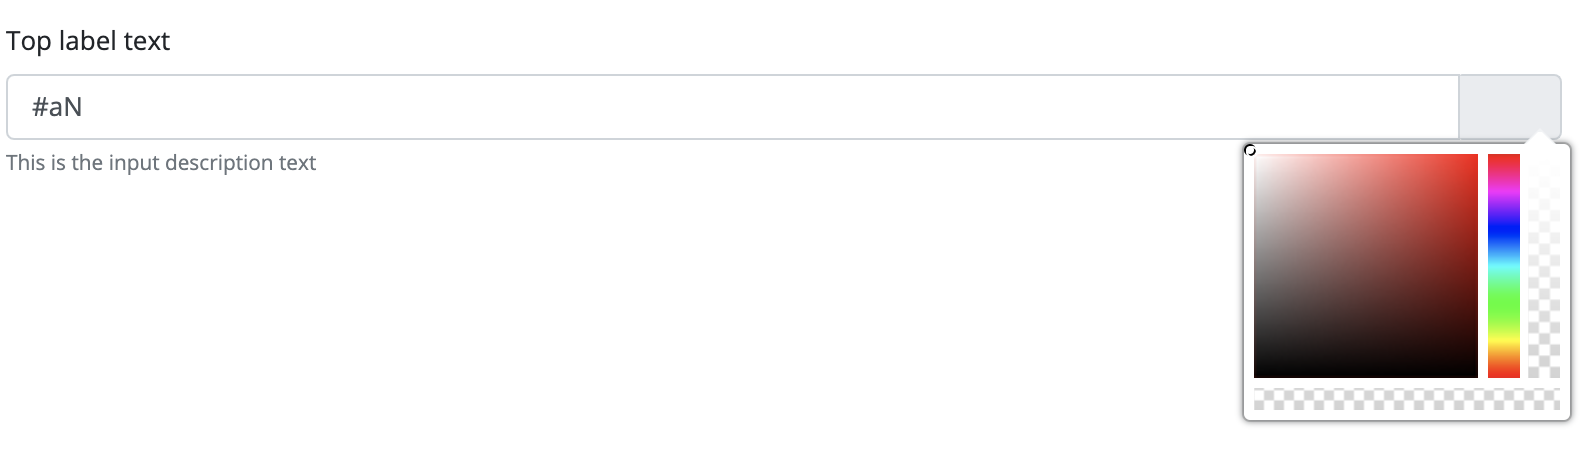Click the 'Top label text' label
This screenshot has width=1584, height=450.
(88, 41)
